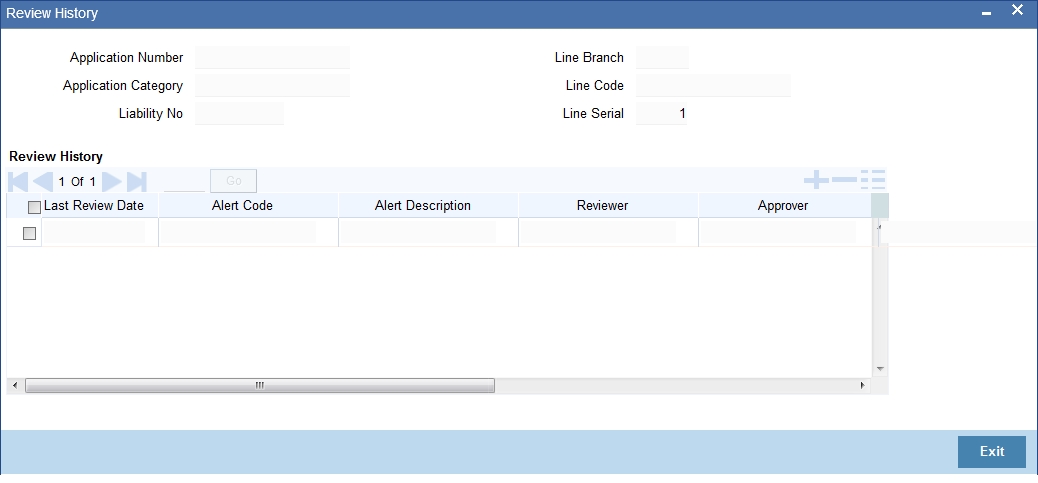The height and width of the screenshot is (483, 1038).
Task: Minimize the Review History window
Action: click(x=987, y=14)
